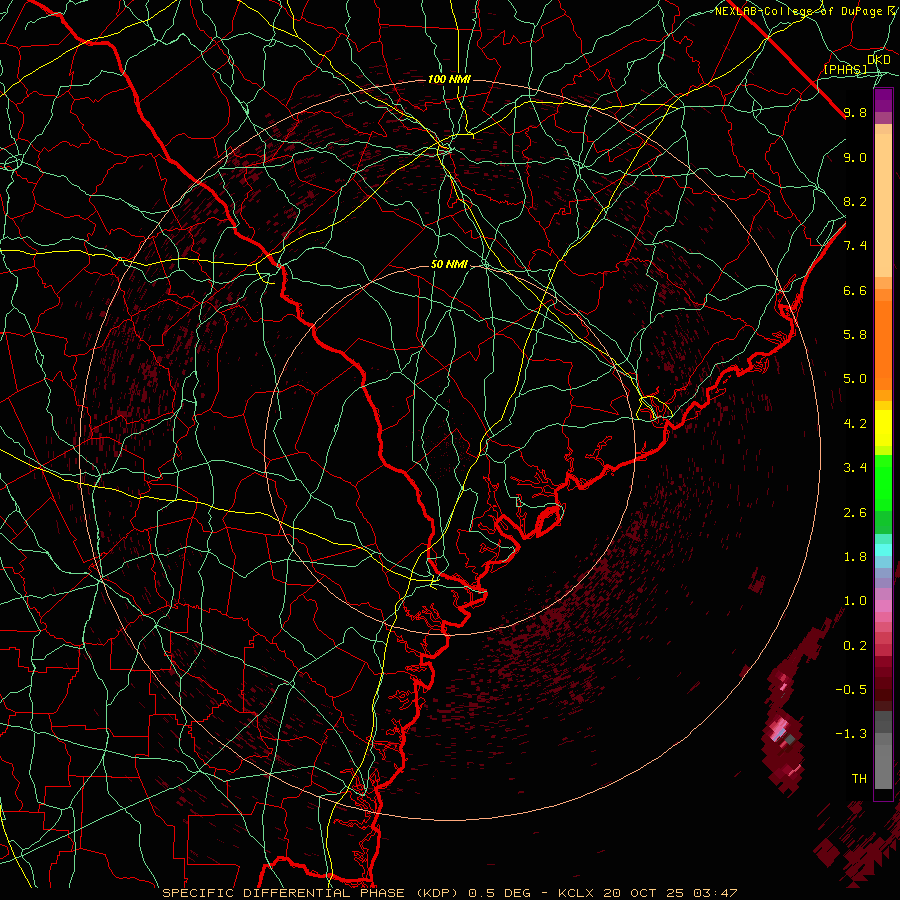Click the "100 NMI" range ring label
The width and height of the screenshot is (900, 900).
click(449, 79)
